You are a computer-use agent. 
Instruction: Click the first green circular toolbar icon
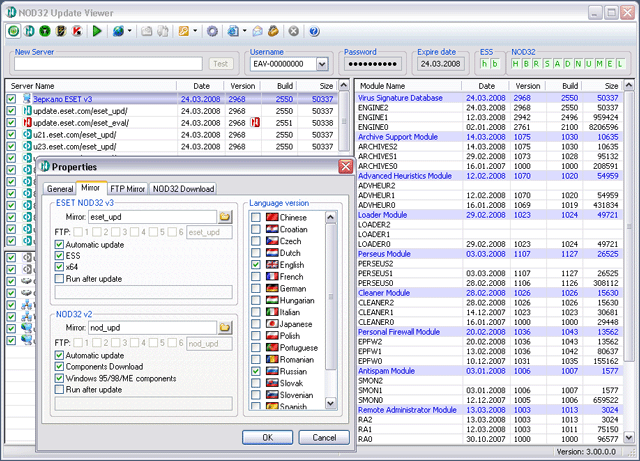click(x=13, y=31)
